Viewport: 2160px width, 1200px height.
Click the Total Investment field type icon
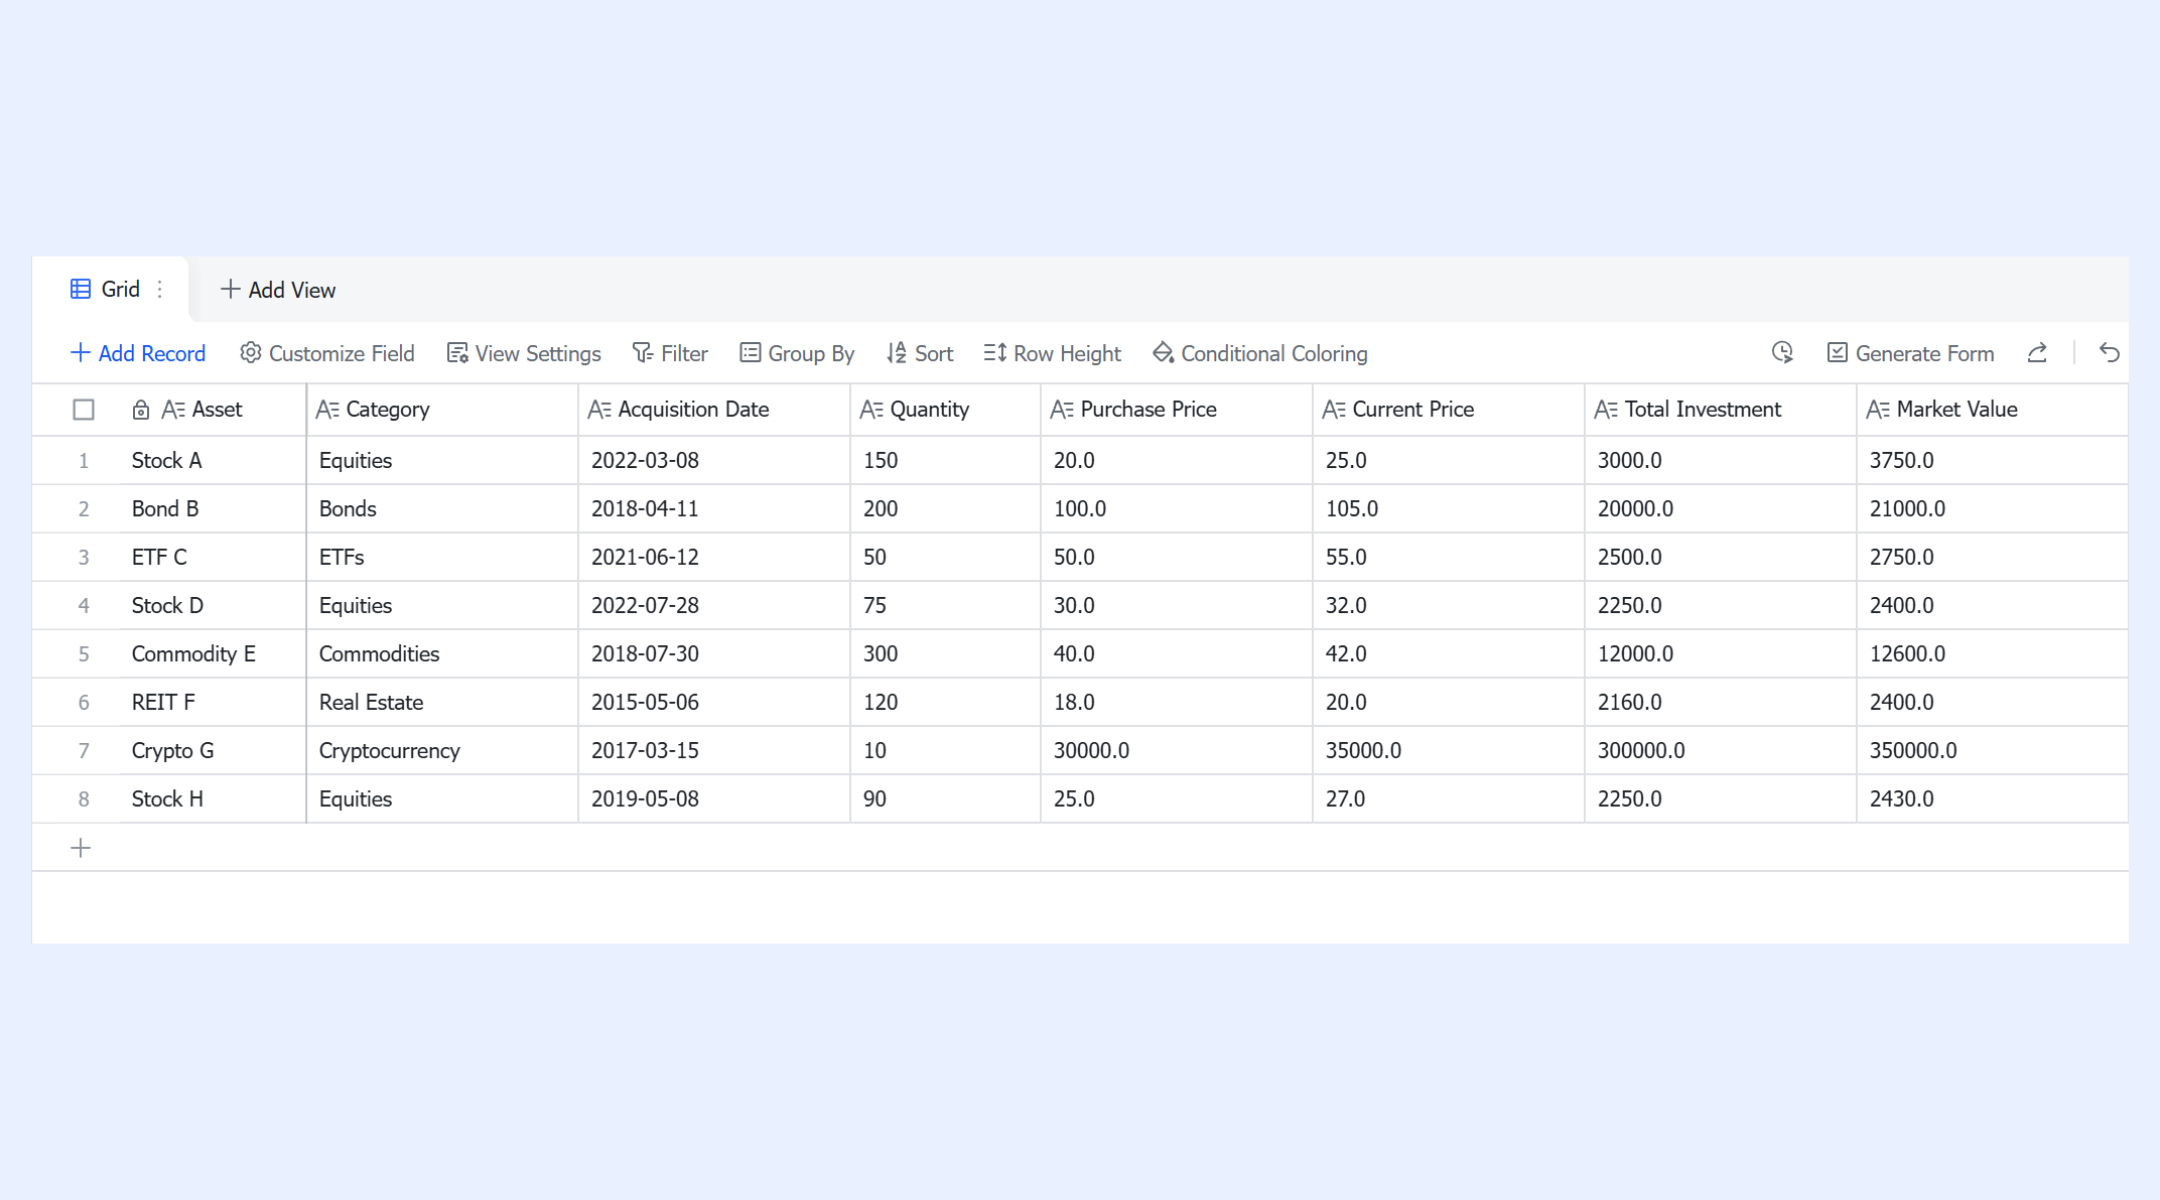[1606, 410]
